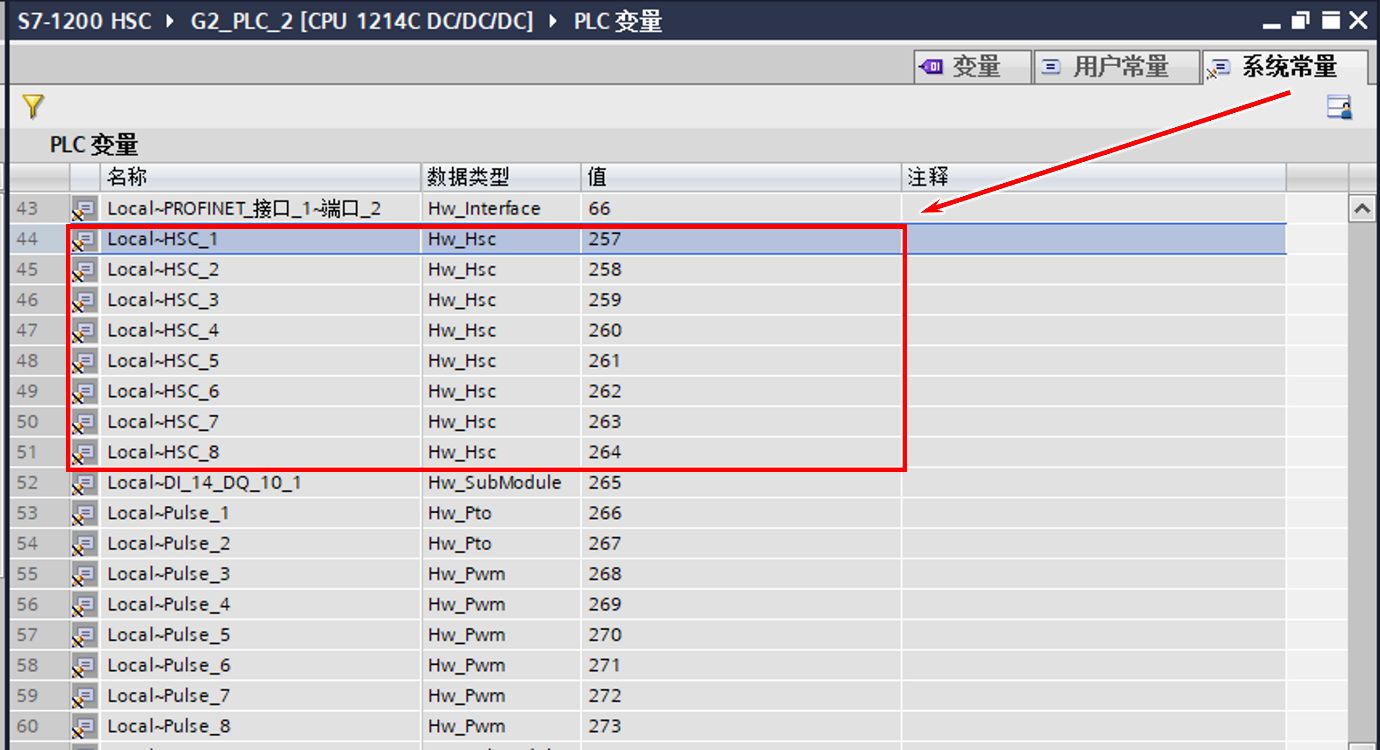Click the row icon for Local~Pulse_8
Viewport: 1380px width, 750px height.
click(x=84, y=727)
